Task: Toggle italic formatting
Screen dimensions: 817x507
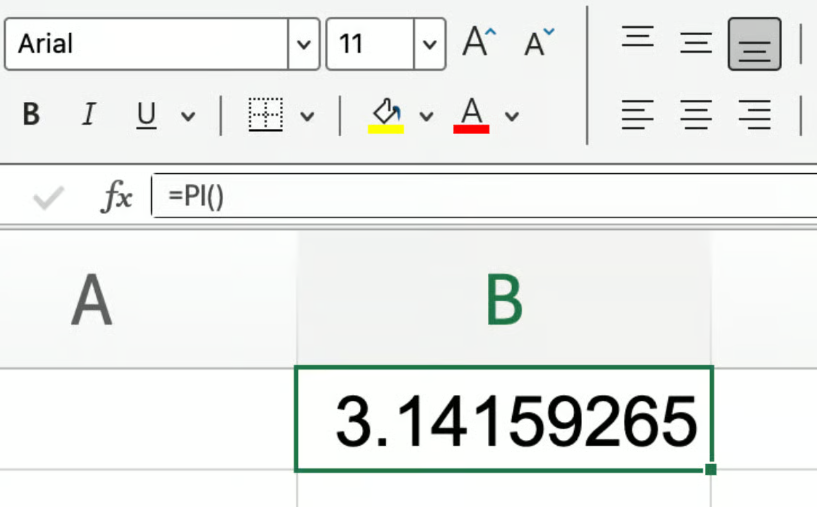Action: click(x=88, y=116)
